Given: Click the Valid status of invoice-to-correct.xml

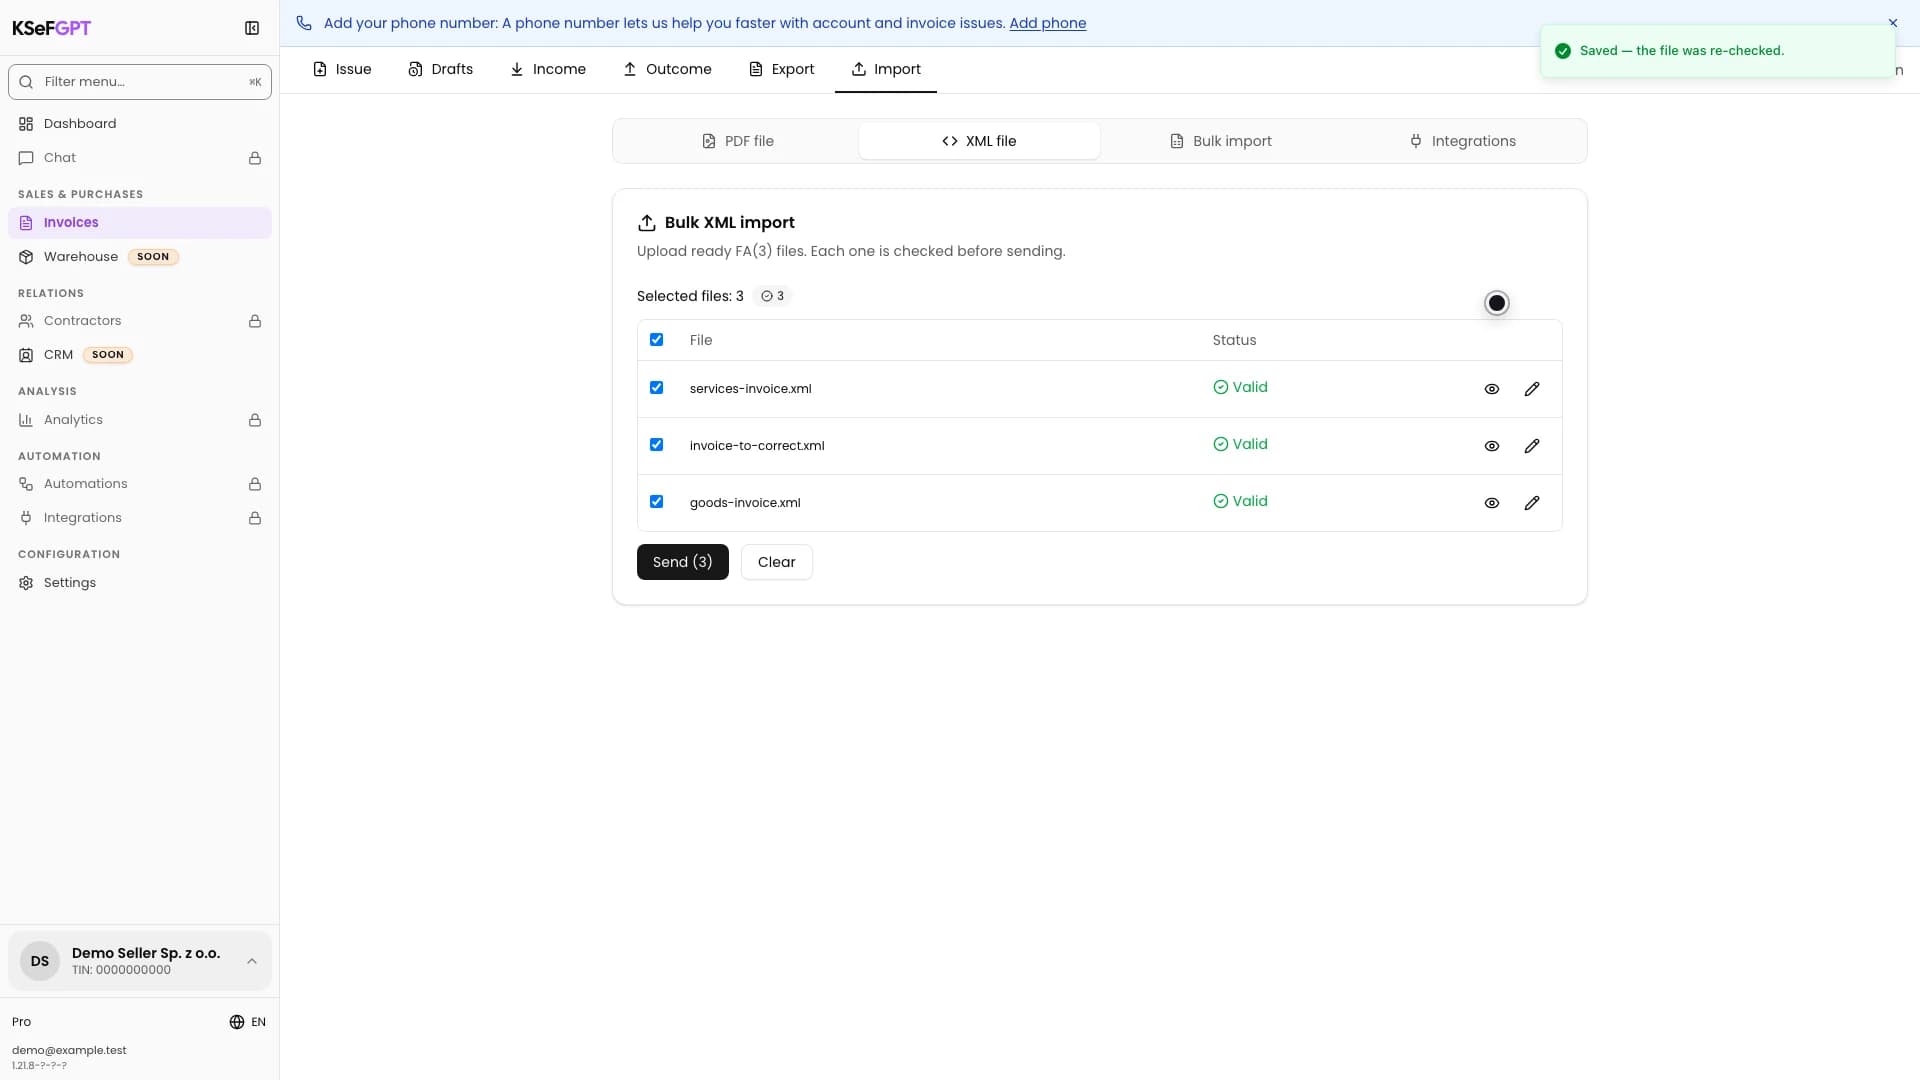Looking at the screenshot, I should click(1240, 444).
